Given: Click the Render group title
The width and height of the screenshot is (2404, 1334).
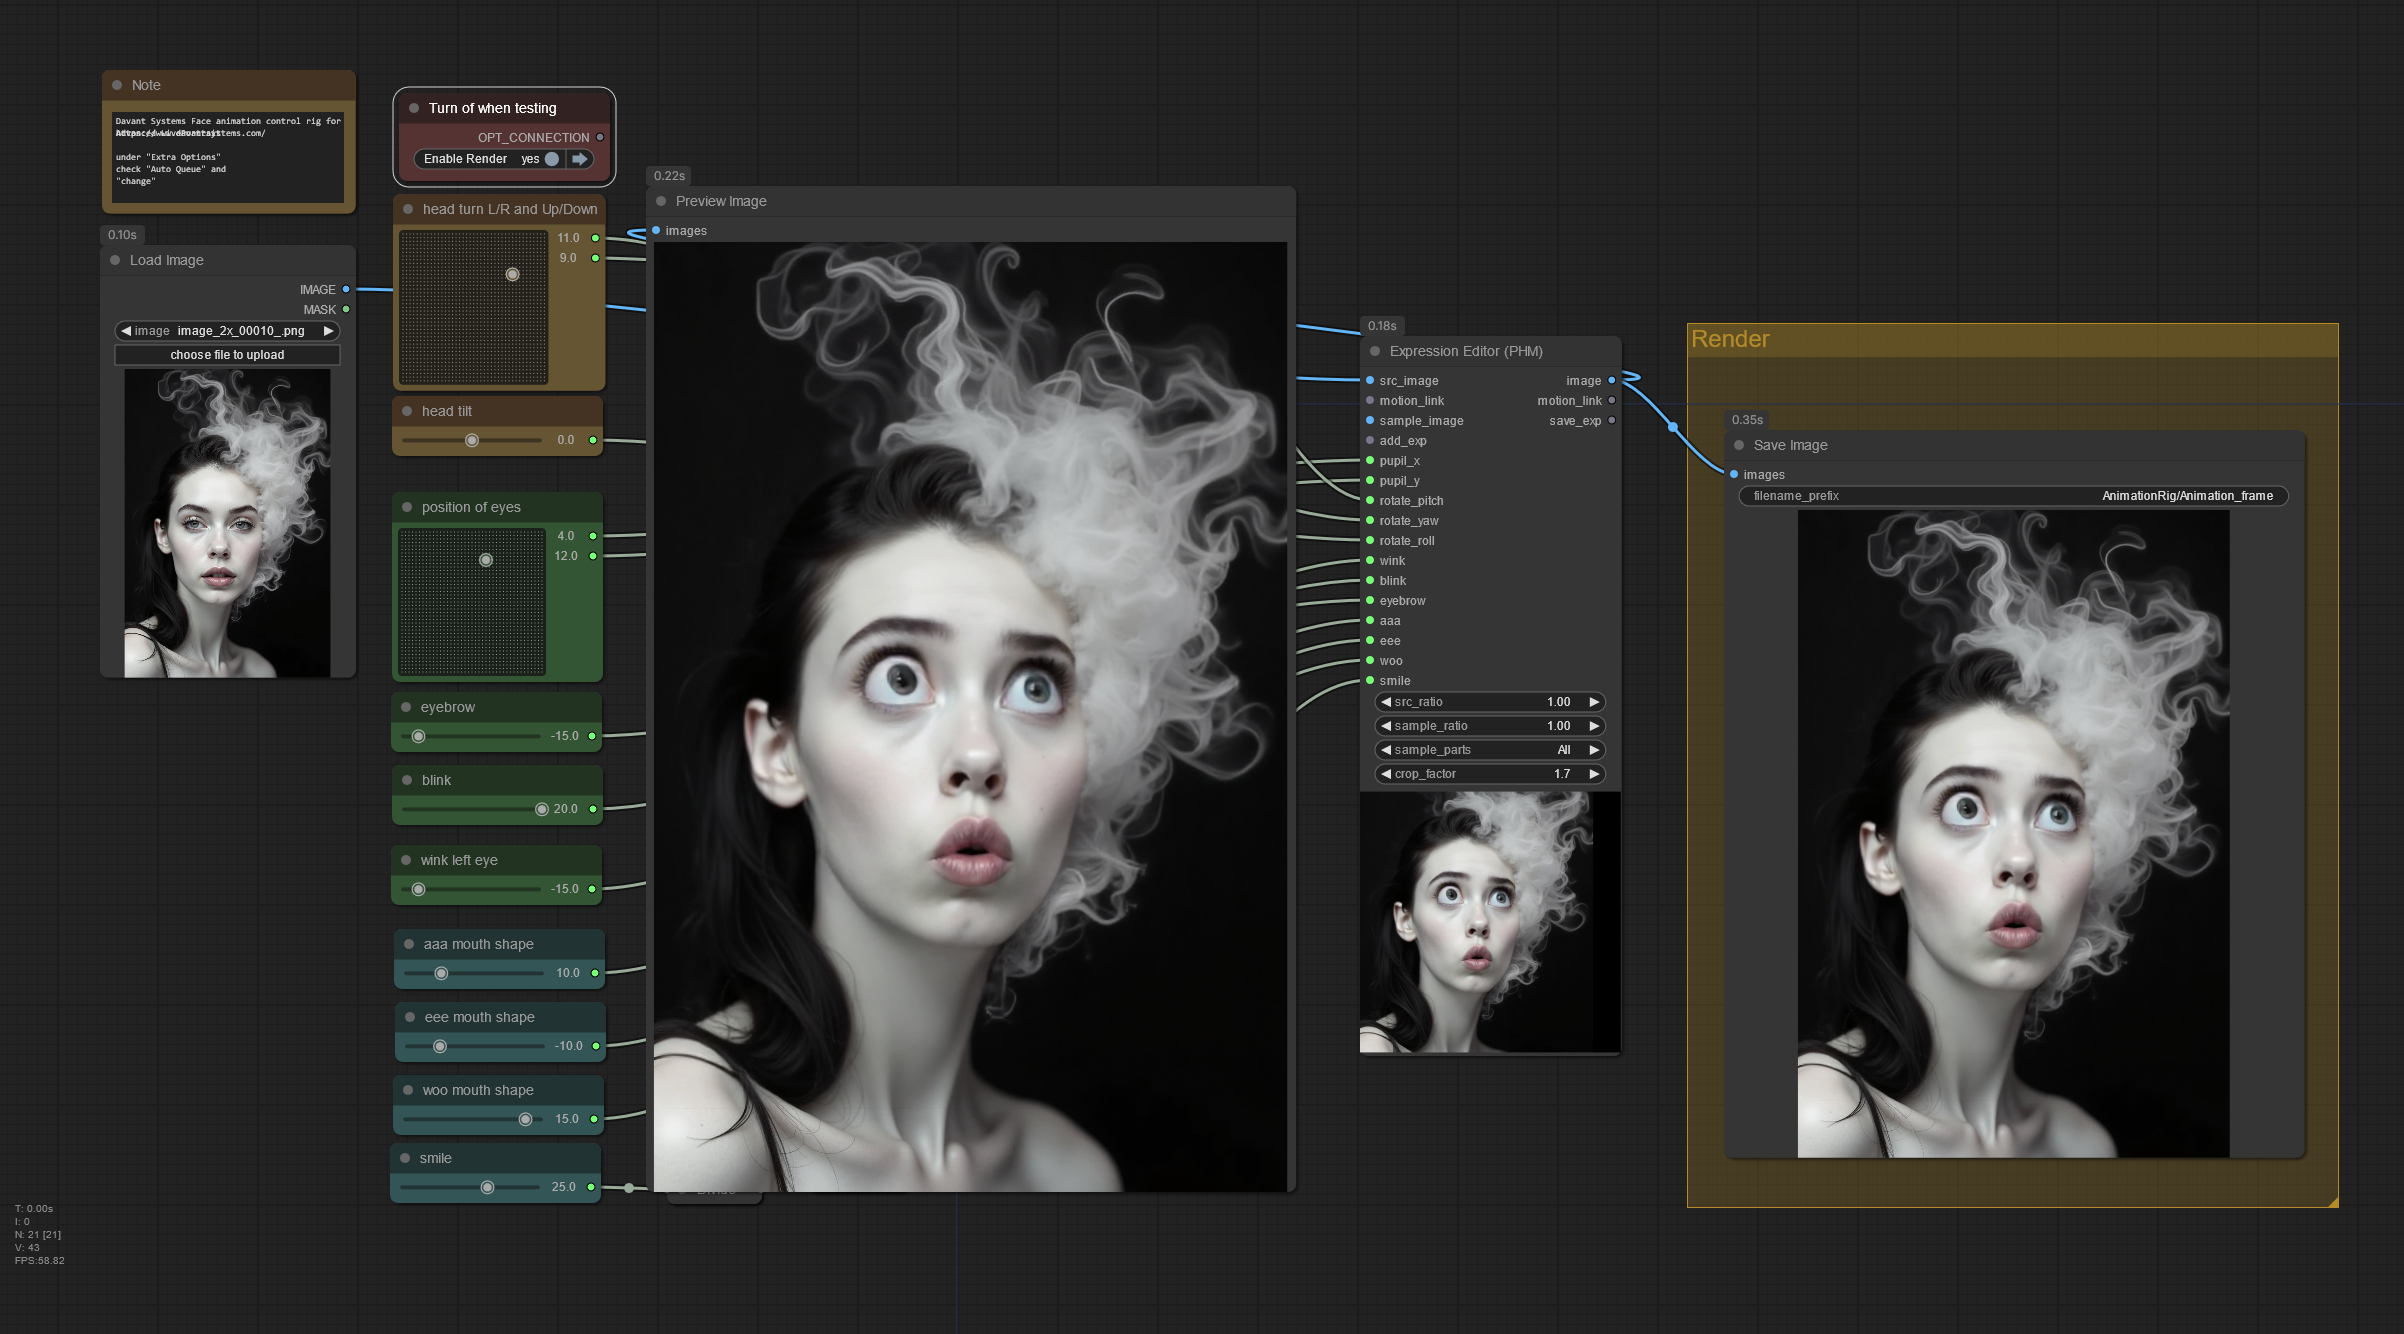Looking at the screenshot, I should pos(1730,339).
